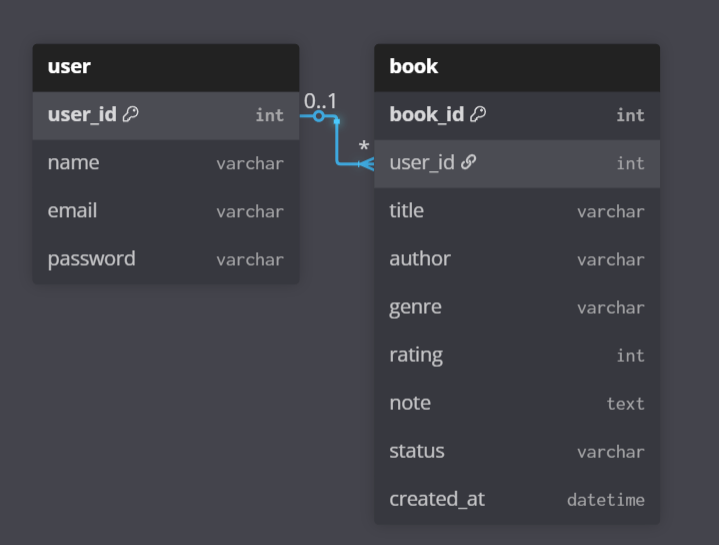Select the password column row
Screen dimensions: 719x545
(x=166, y=260)
